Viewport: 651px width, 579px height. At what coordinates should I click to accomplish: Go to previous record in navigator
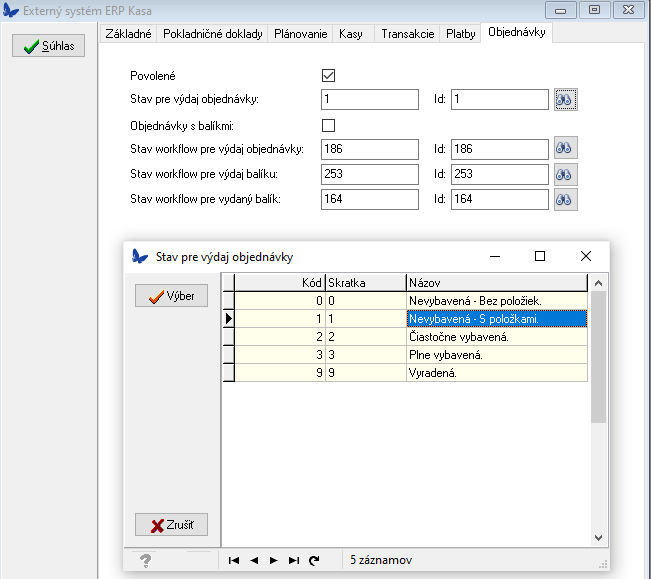pyautogui.click(x=254, y=560)
